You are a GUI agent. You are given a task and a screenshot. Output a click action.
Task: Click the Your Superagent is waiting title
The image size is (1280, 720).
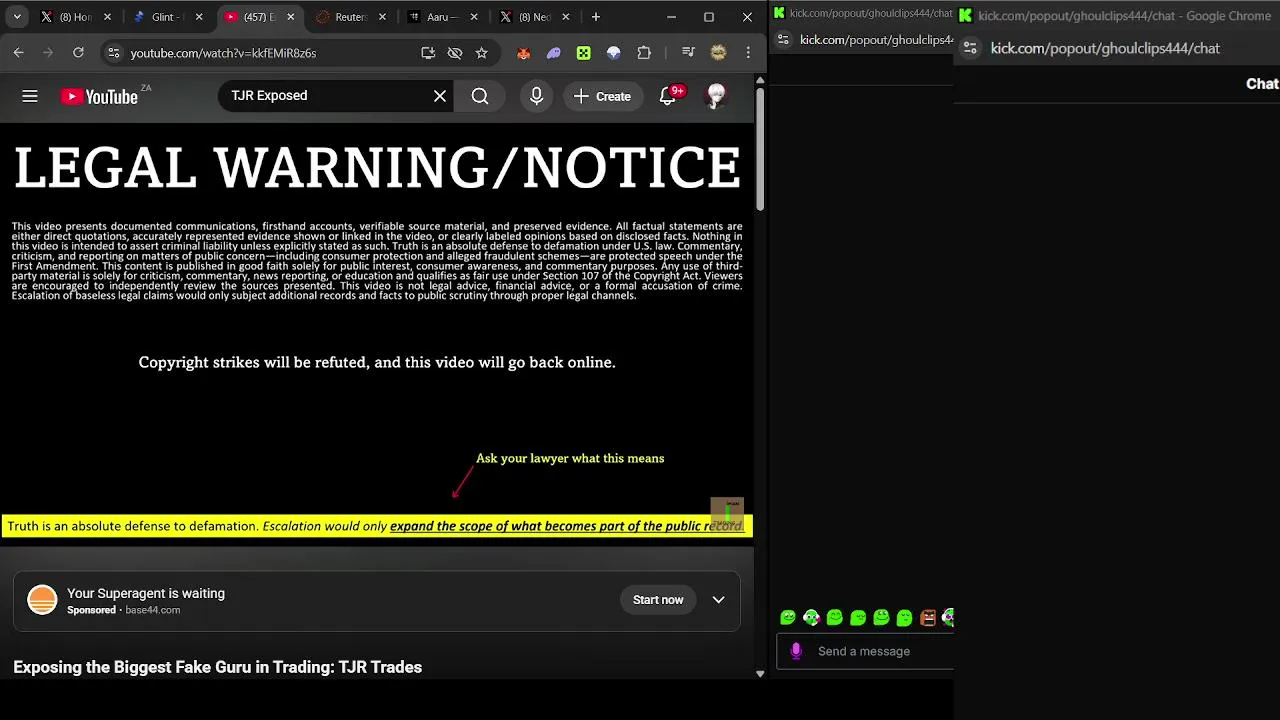tap(146, 593)
